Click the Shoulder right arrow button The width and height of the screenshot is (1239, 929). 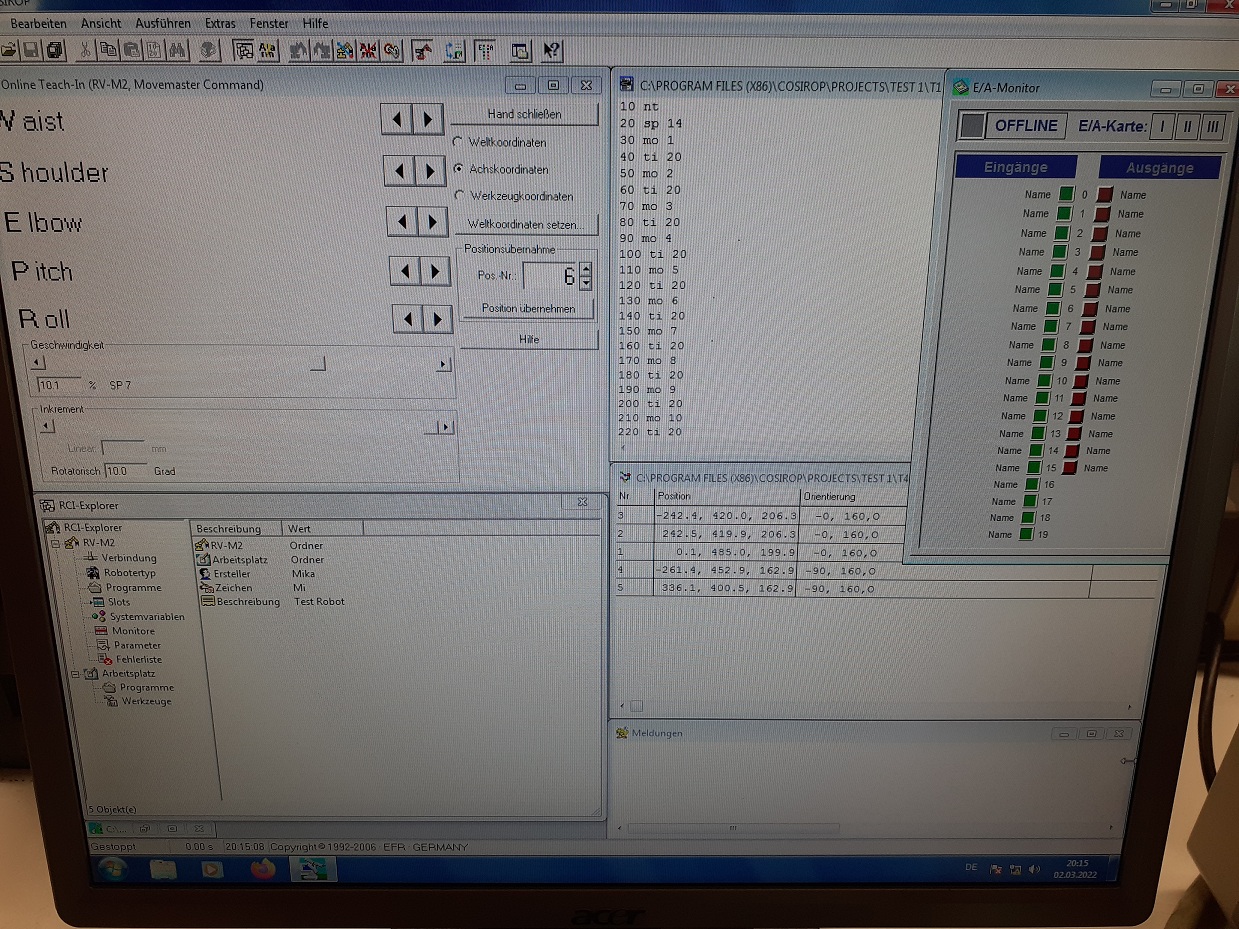pyautogui.click(x=431, y=171)
